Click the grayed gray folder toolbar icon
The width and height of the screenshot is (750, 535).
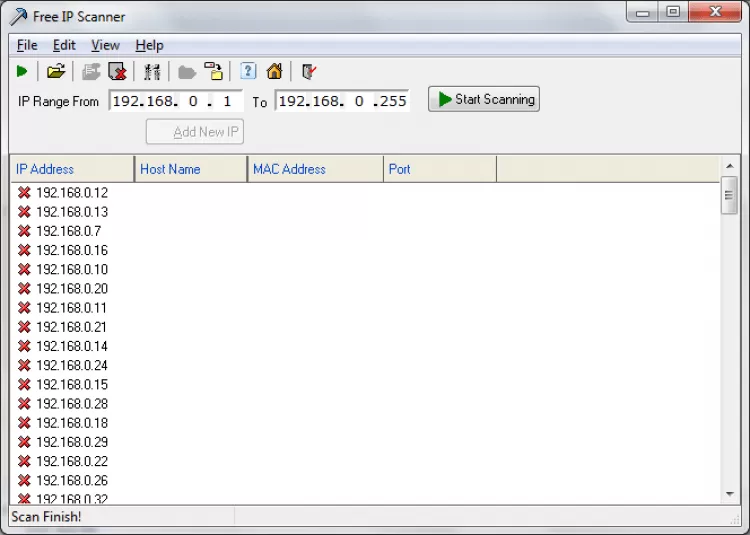tap(187, 73)
